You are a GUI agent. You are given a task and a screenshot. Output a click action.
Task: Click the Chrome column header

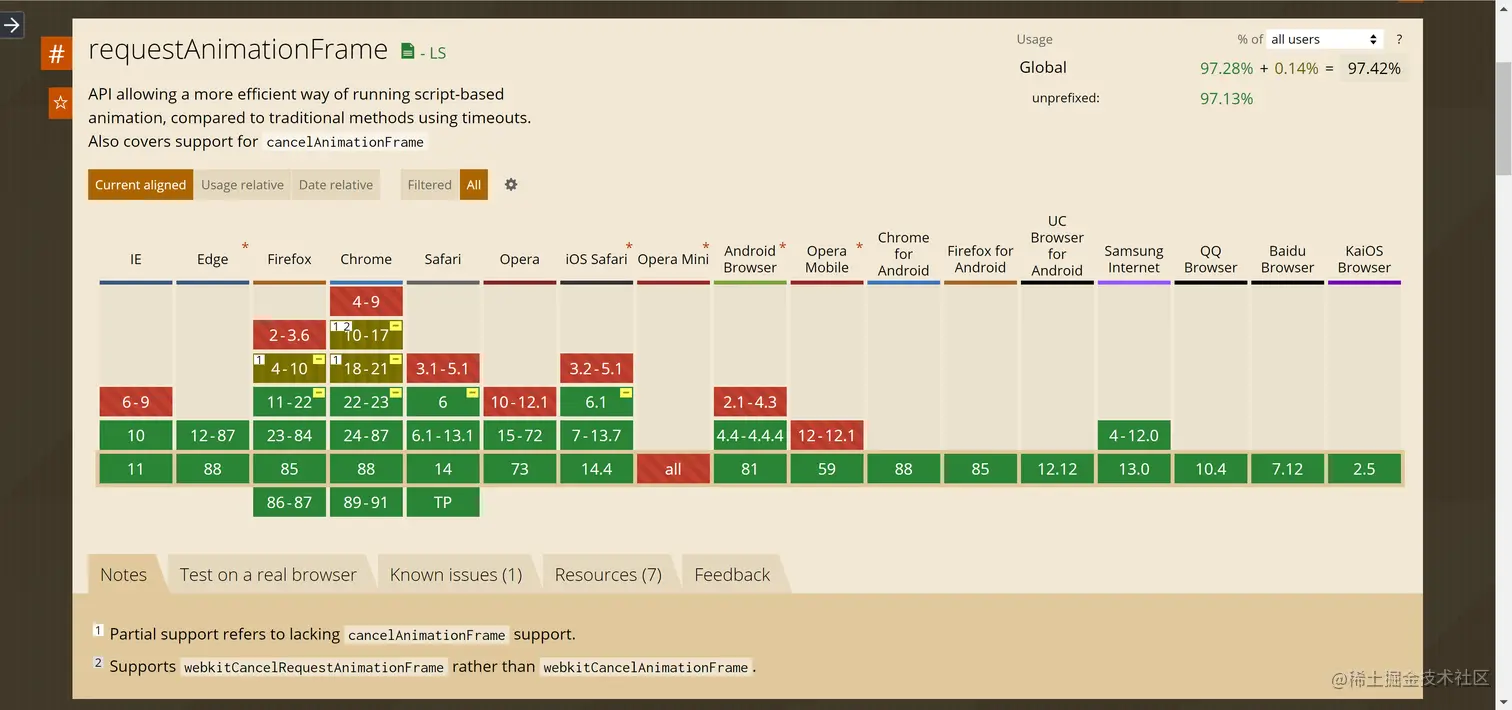pyautogui.click(x=366, y=259)
